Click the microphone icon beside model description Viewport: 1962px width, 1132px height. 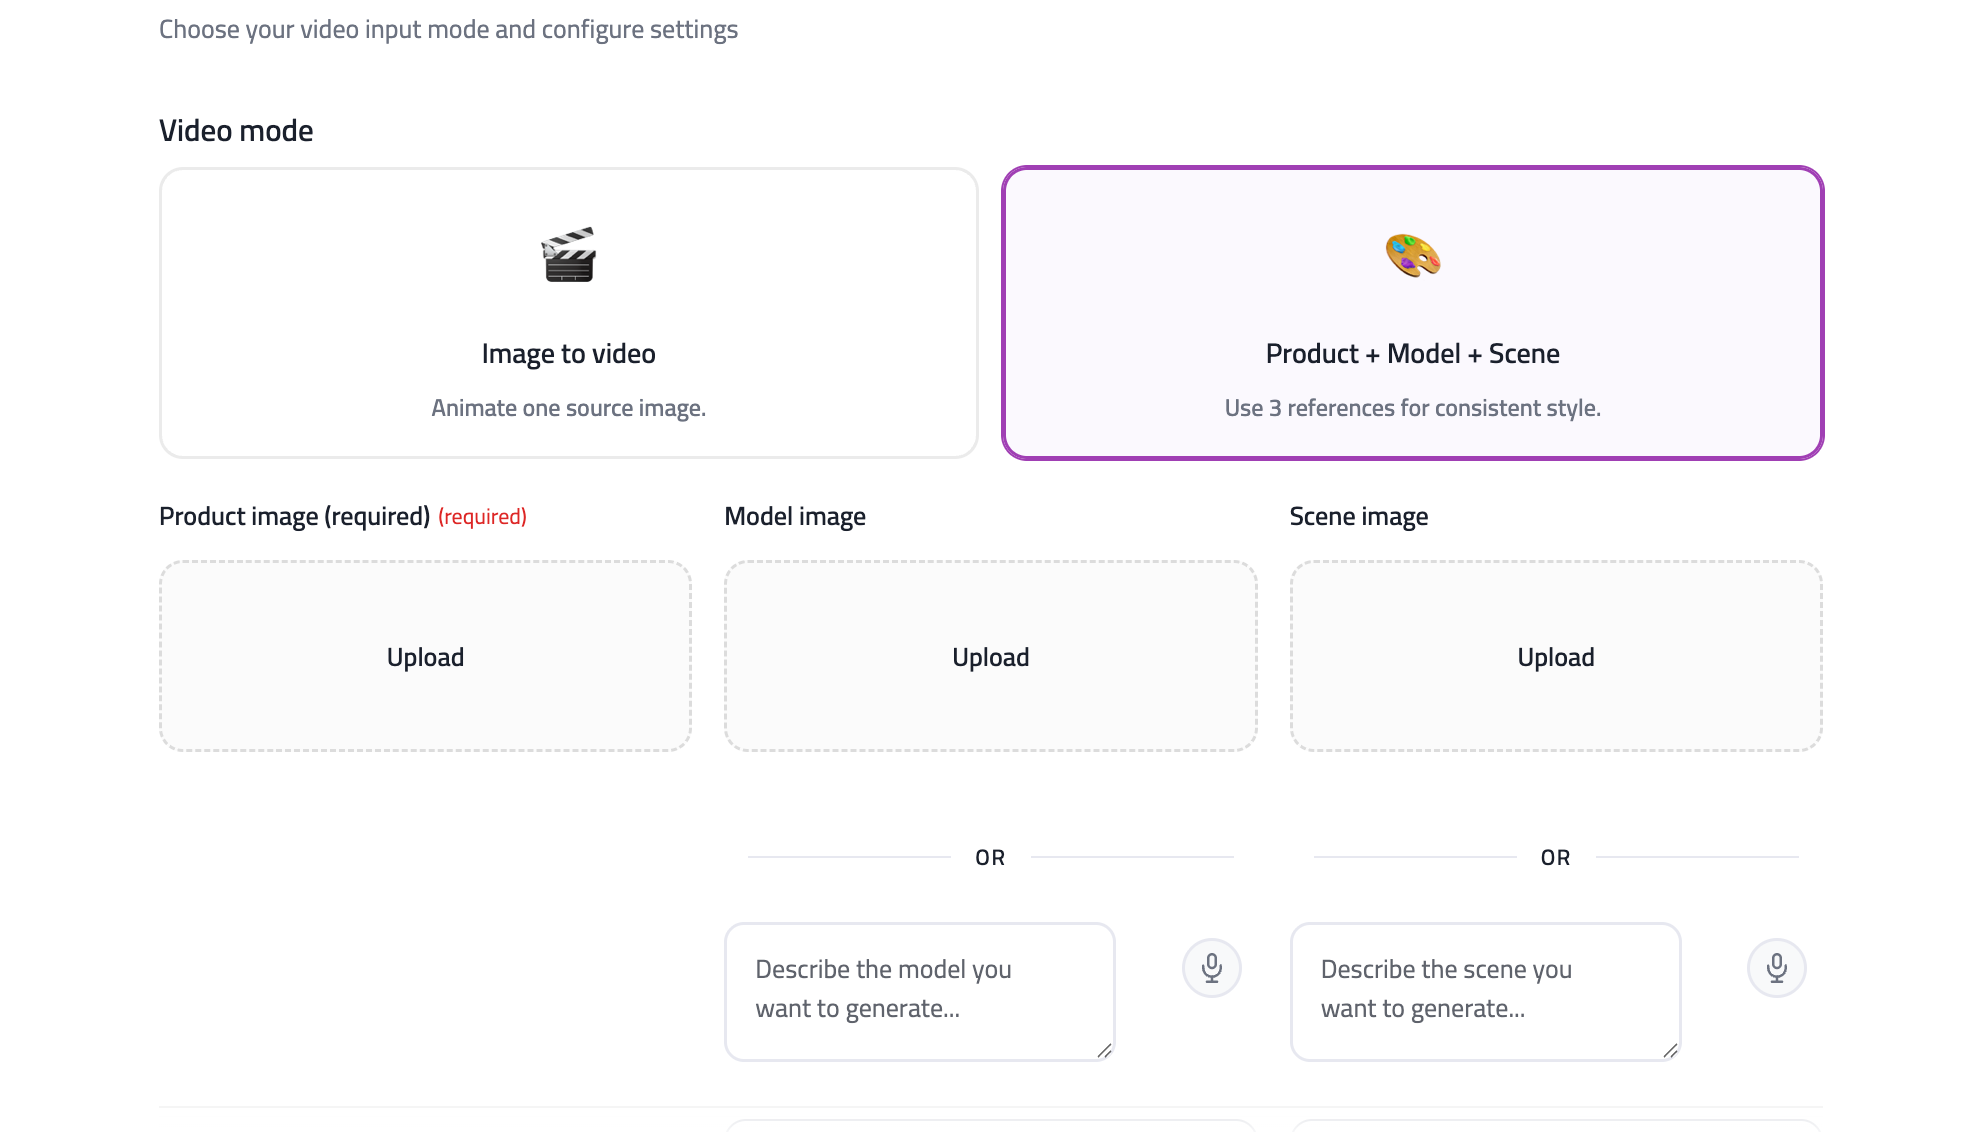[1211, 967]
